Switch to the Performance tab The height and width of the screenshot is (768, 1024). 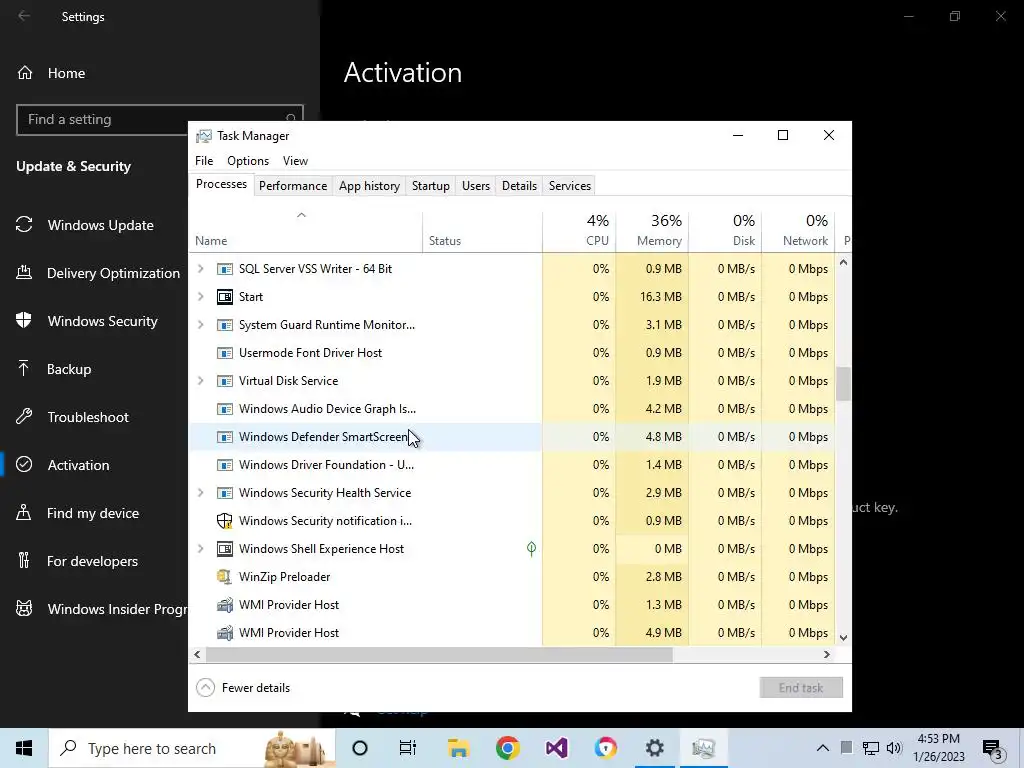click(x=293, y=186)
